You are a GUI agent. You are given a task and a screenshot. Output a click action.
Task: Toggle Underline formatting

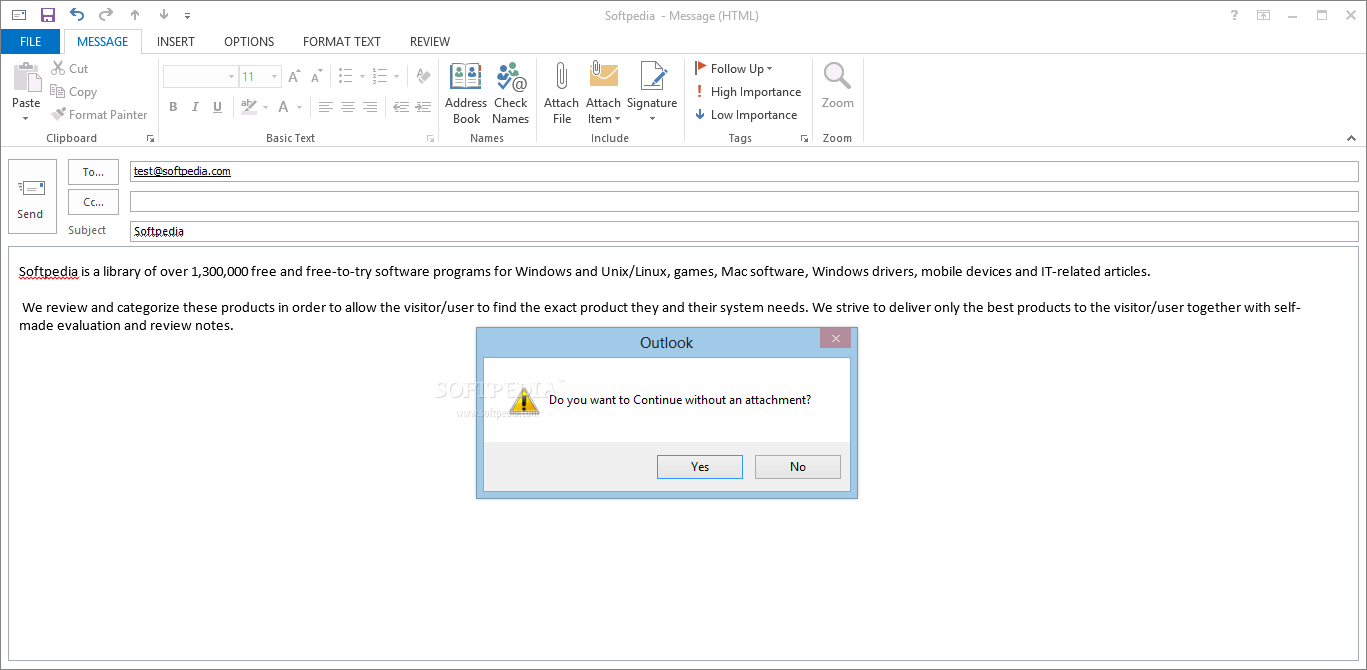[217, 107]
